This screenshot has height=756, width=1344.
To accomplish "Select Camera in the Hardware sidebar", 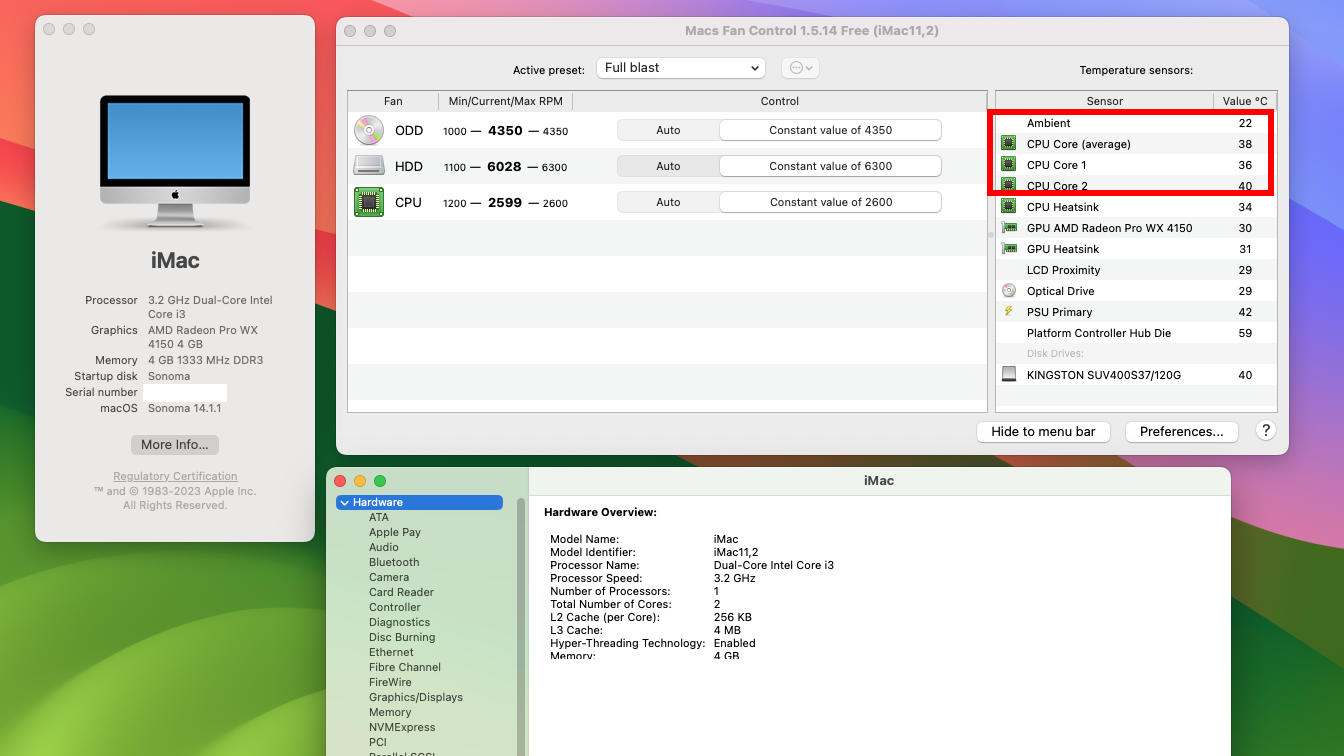I will [389, 577].
